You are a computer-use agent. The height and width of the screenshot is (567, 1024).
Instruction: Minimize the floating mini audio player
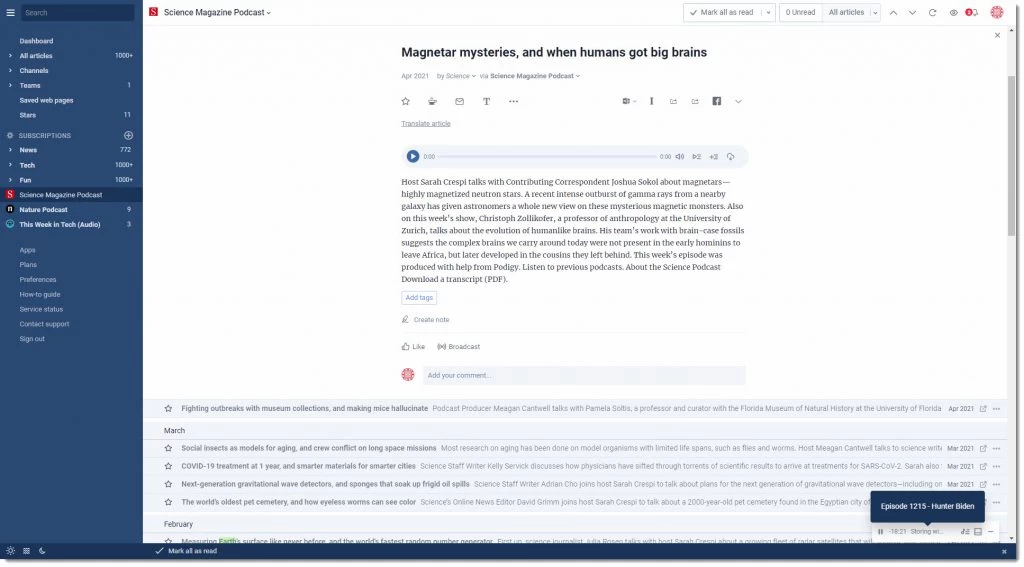pyautogui.click(x=991, y=532)
